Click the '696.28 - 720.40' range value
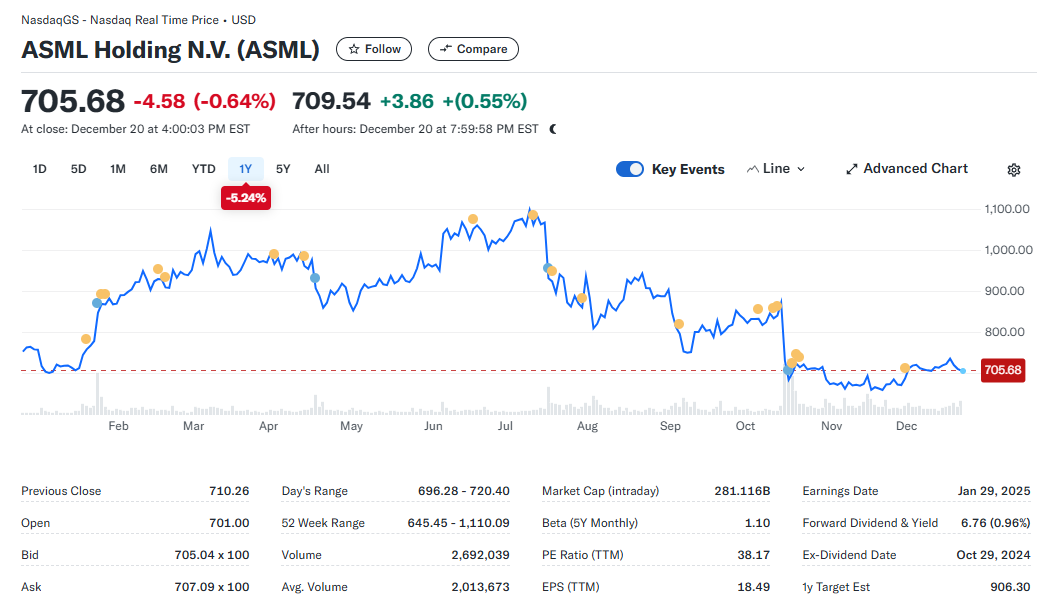1048x609 pixels. coord(464,491)
